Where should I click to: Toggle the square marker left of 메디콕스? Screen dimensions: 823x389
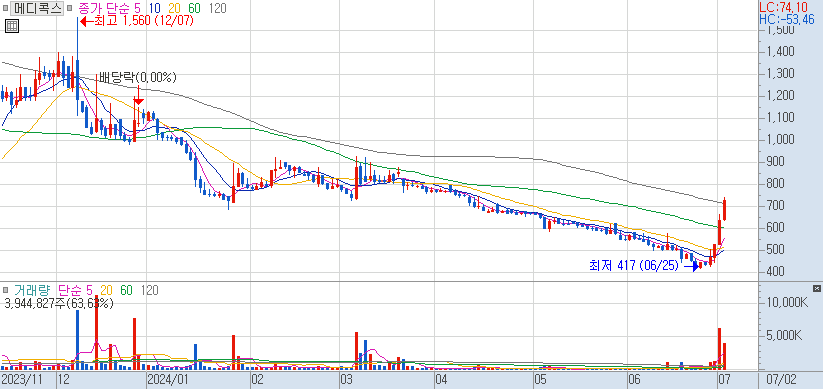(x=5, y=8)
